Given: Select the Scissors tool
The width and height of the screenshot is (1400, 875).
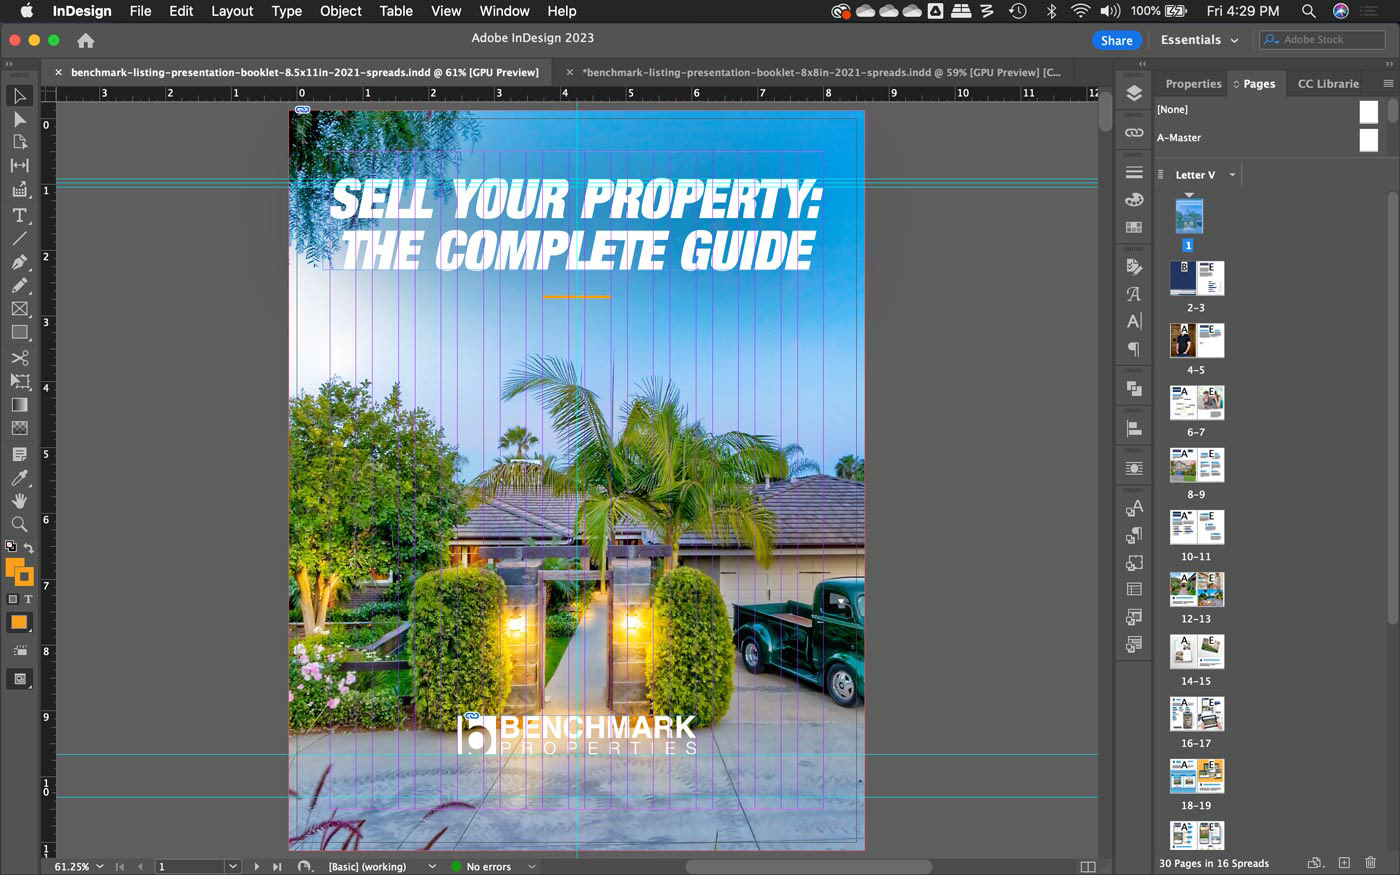Looking at the screenshot, I should point(19,357).
